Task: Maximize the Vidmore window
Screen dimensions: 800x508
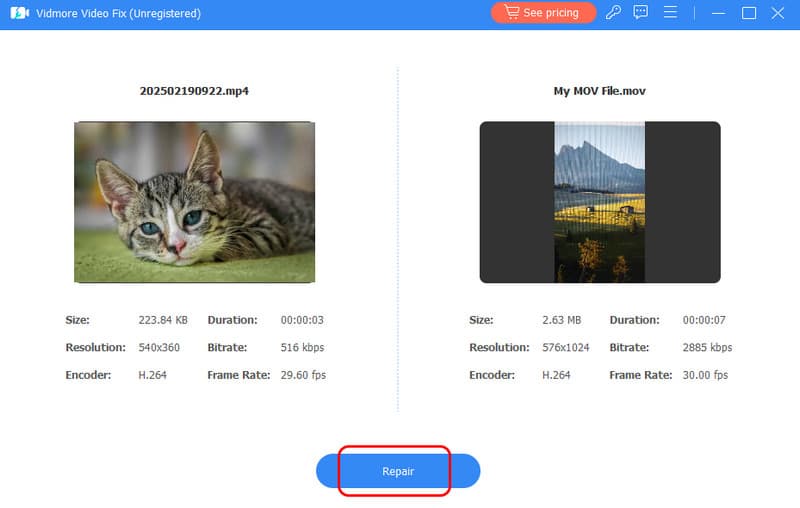Action: (748, 13)
